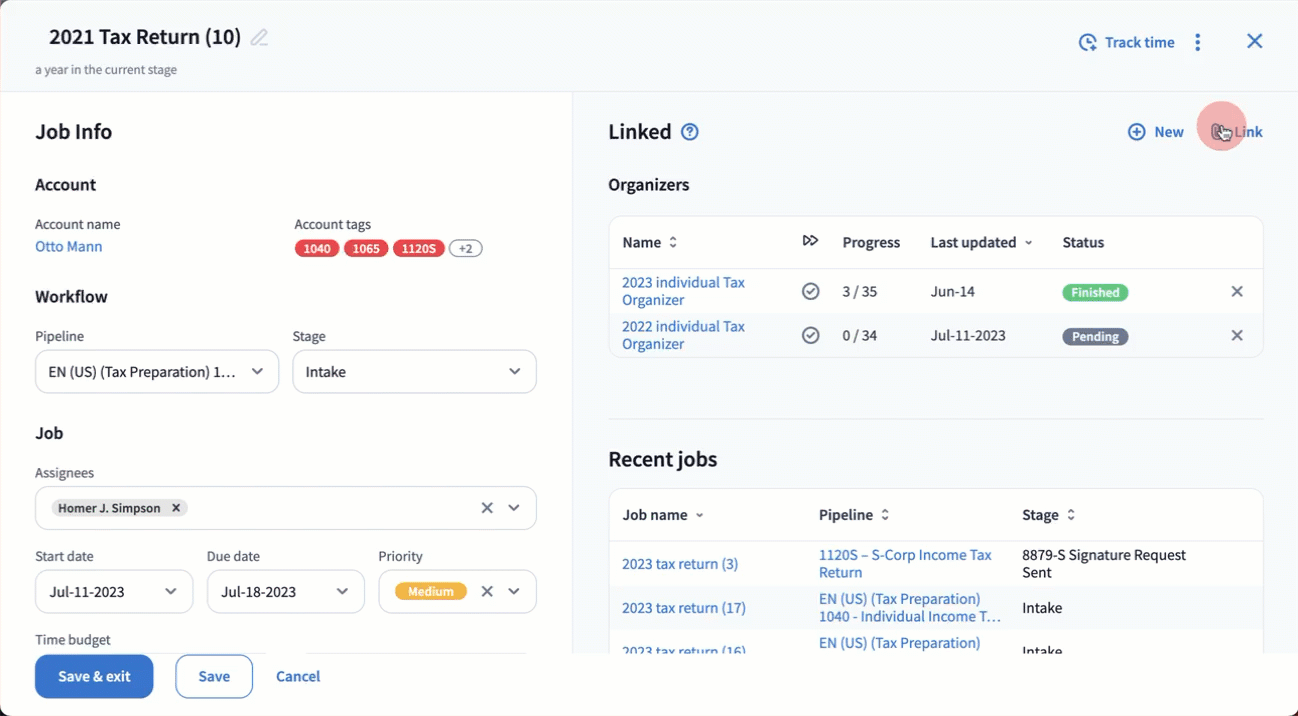Open the Stage dropdown showing Intake

514,372
